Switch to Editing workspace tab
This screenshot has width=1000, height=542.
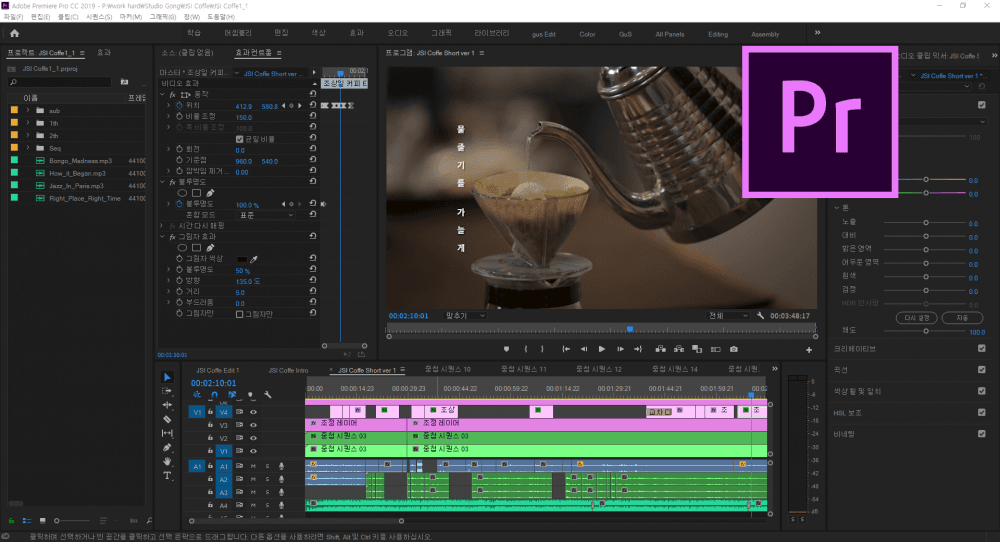pyautogui.click(x=718, y=34)
